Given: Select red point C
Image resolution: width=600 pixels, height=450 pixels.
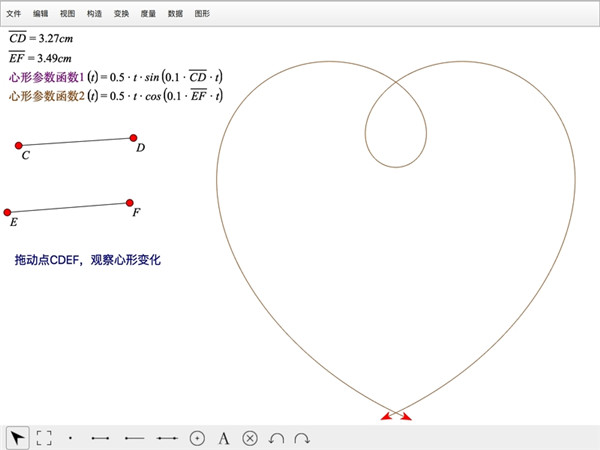Looking at the screenshot, I should [x=18, y=145].
